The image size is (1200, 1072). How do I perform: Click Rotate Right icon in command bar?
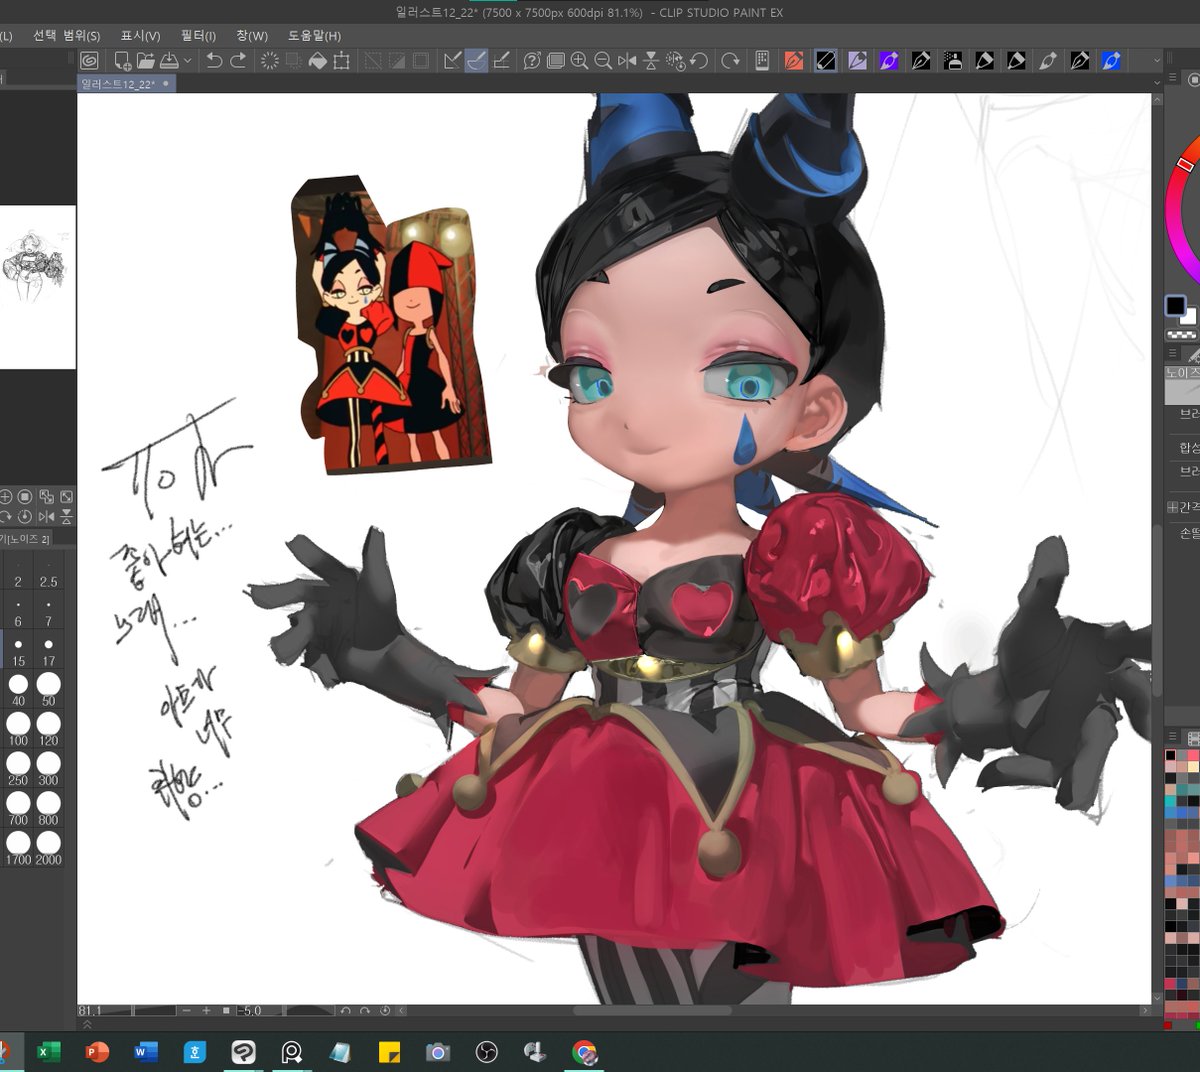731,61
